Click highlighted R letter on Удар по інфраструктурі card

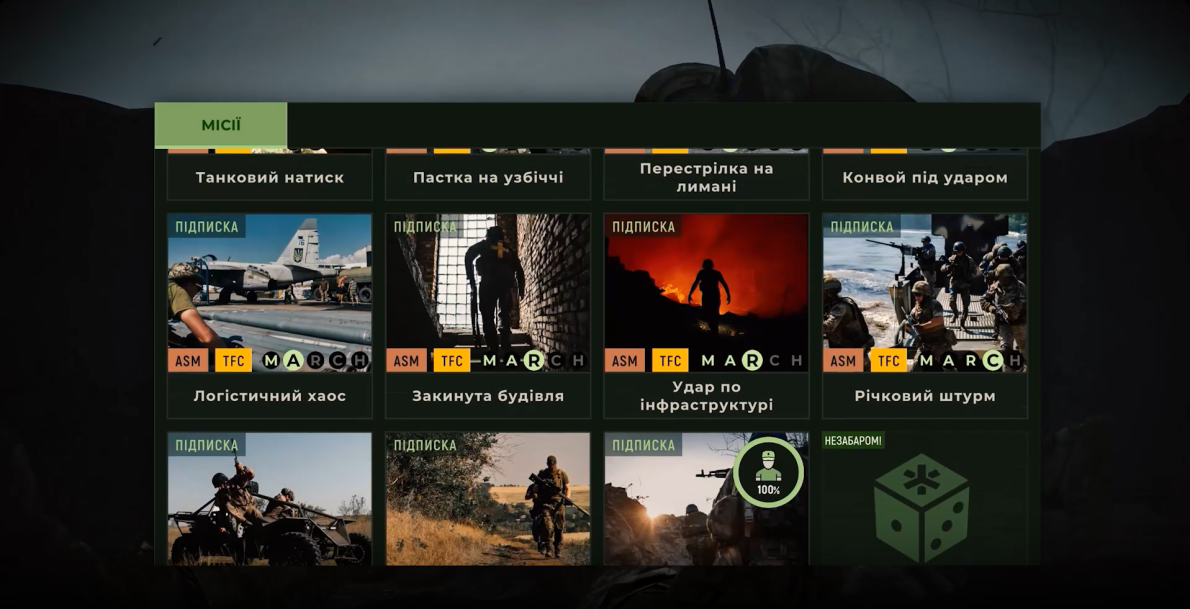click(753, 361)
